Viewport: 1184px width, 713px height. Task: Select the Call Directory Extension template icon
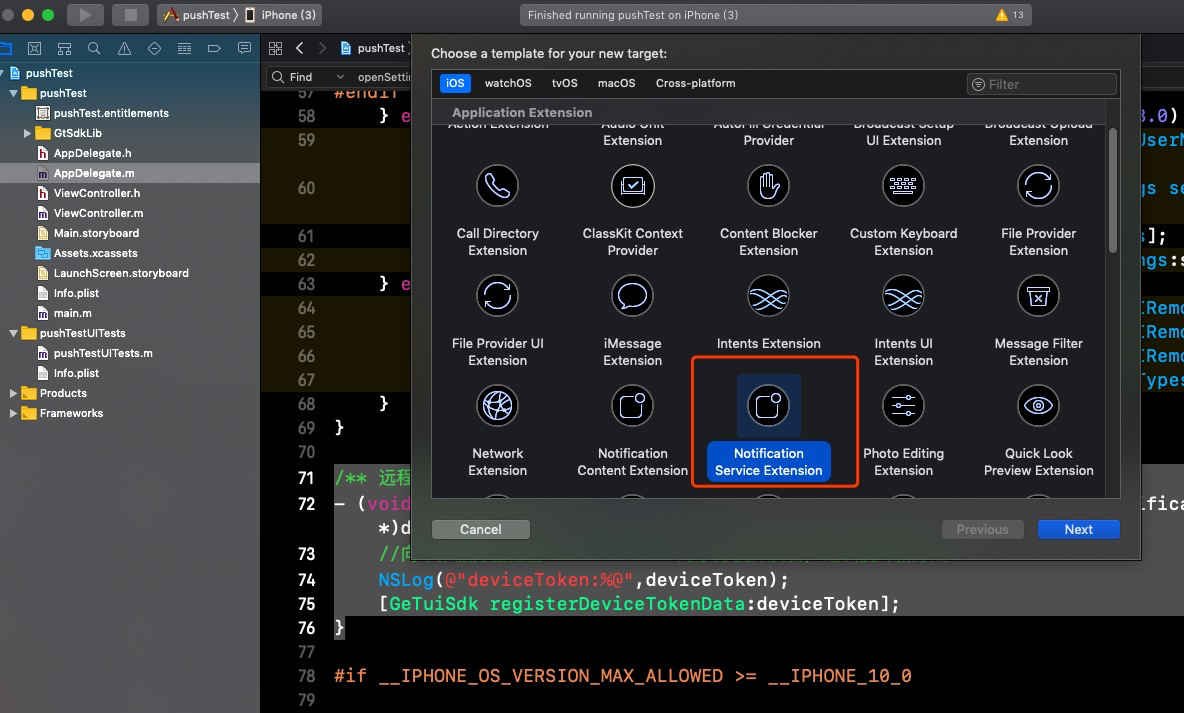click(x=497, y=185)
